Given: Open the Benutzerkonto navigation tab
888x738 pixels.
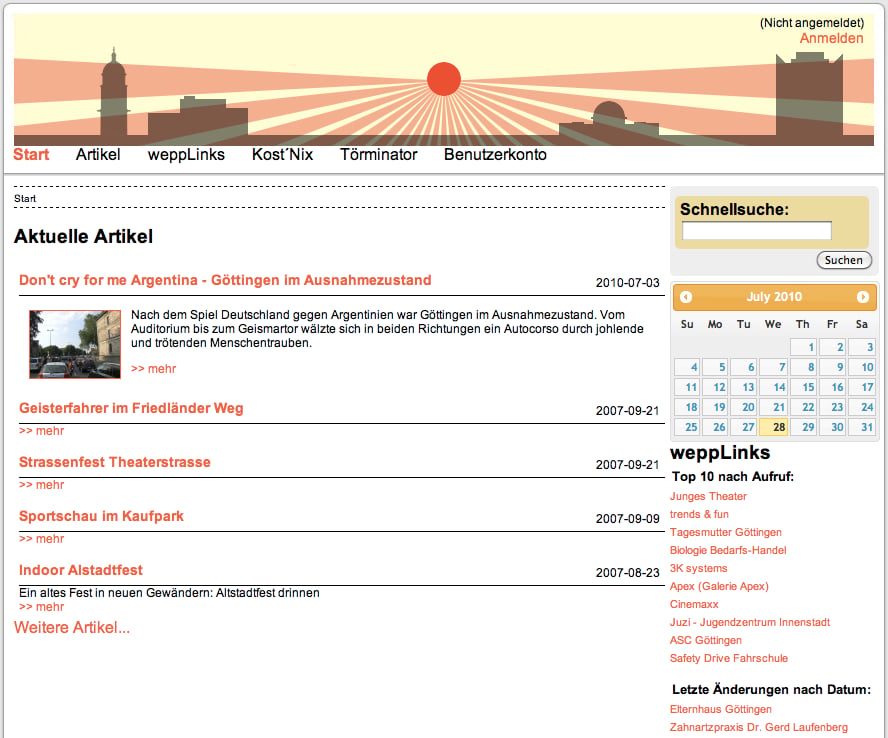Looking at the screenshot, I should tap(495, 155).
